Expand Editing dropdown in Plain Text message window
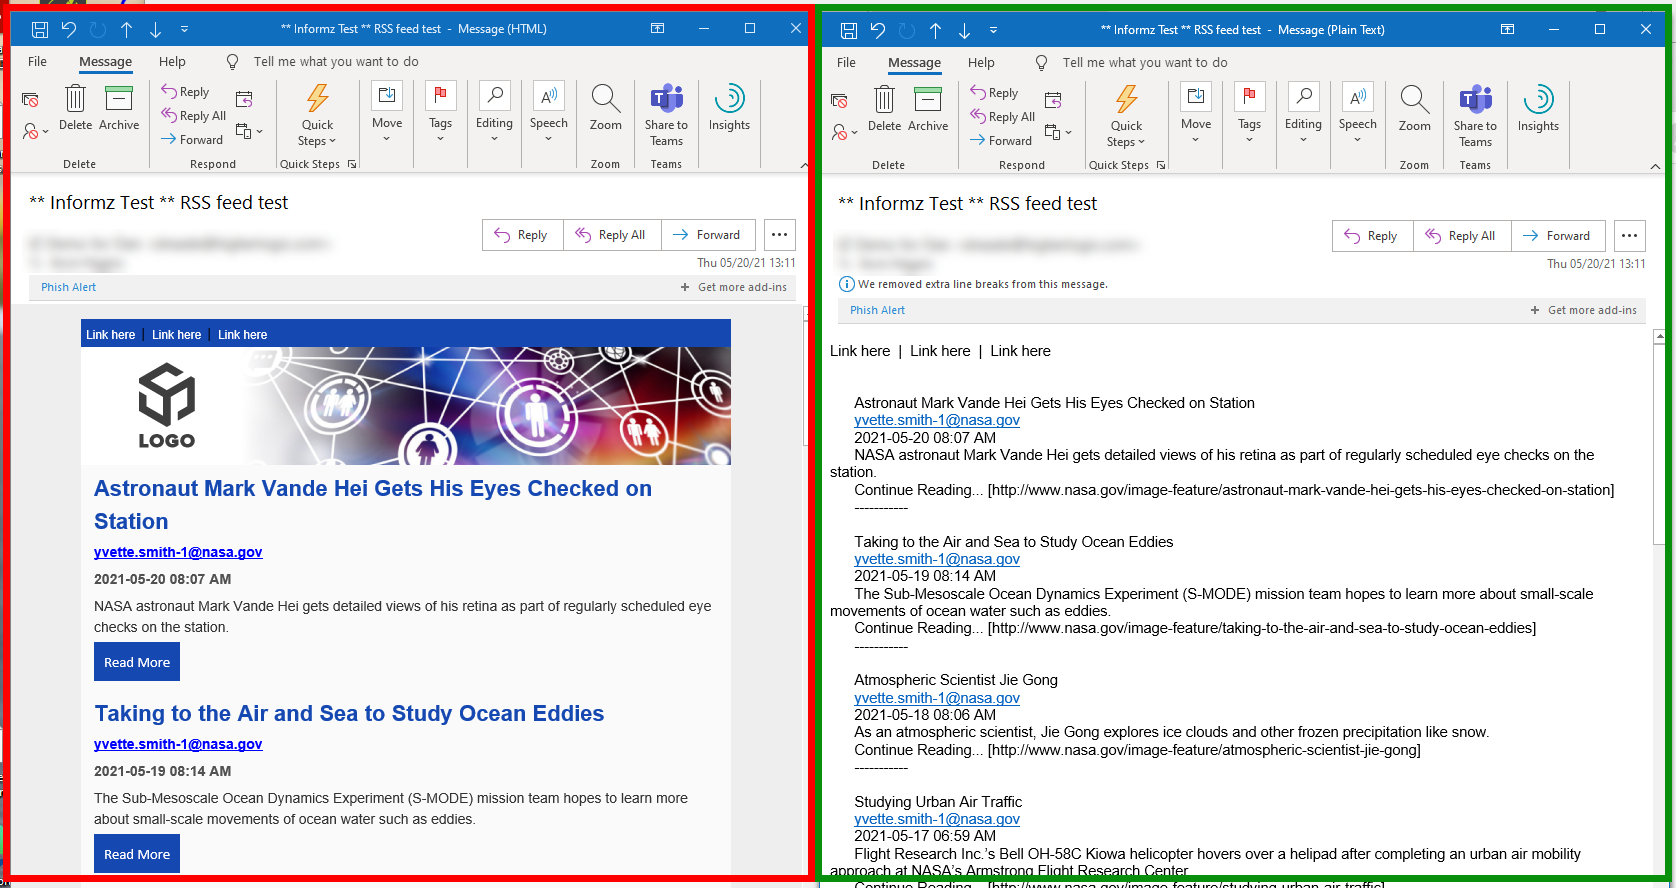This screenshot has height=888, width=1676. (1303, 114)
